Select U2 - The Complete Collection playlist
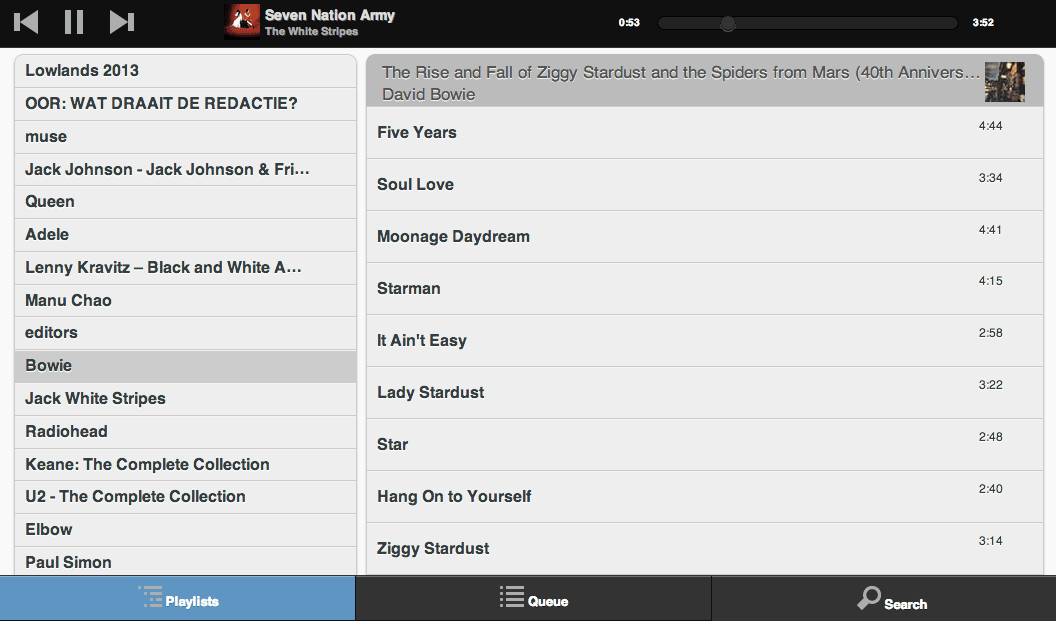 tap(185, 497)
